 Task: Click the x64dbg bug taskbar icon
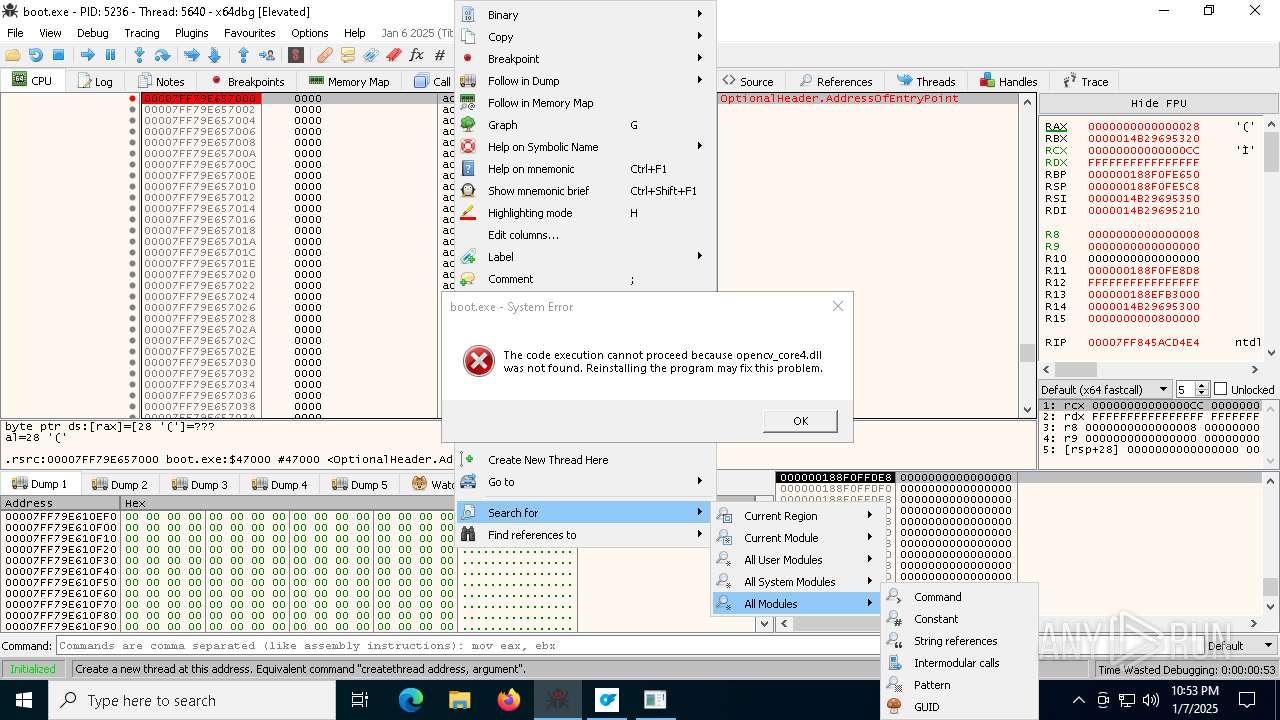pyautogui.click(x=558, y=700)
